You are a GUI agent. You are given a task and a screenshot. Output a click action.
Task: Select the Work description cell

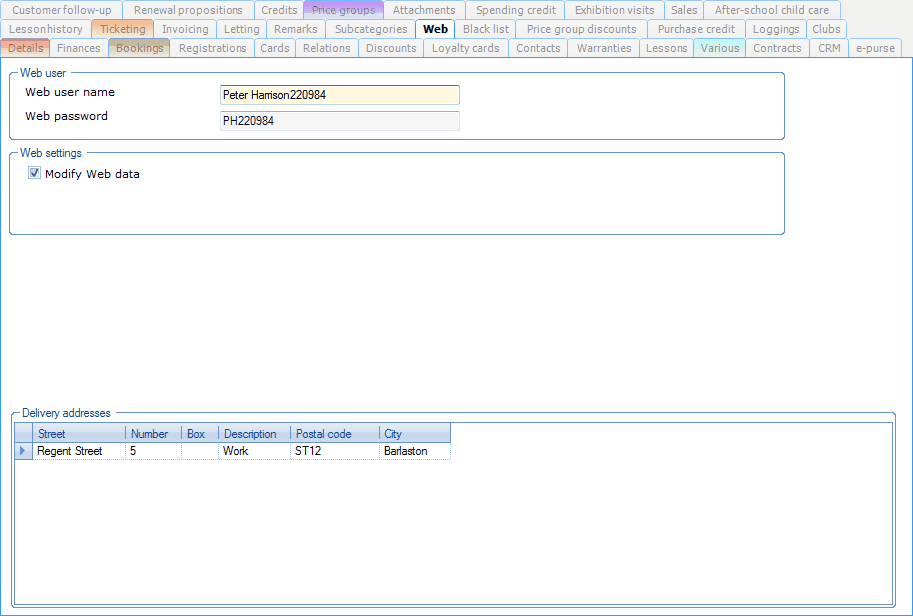[254, 452]
